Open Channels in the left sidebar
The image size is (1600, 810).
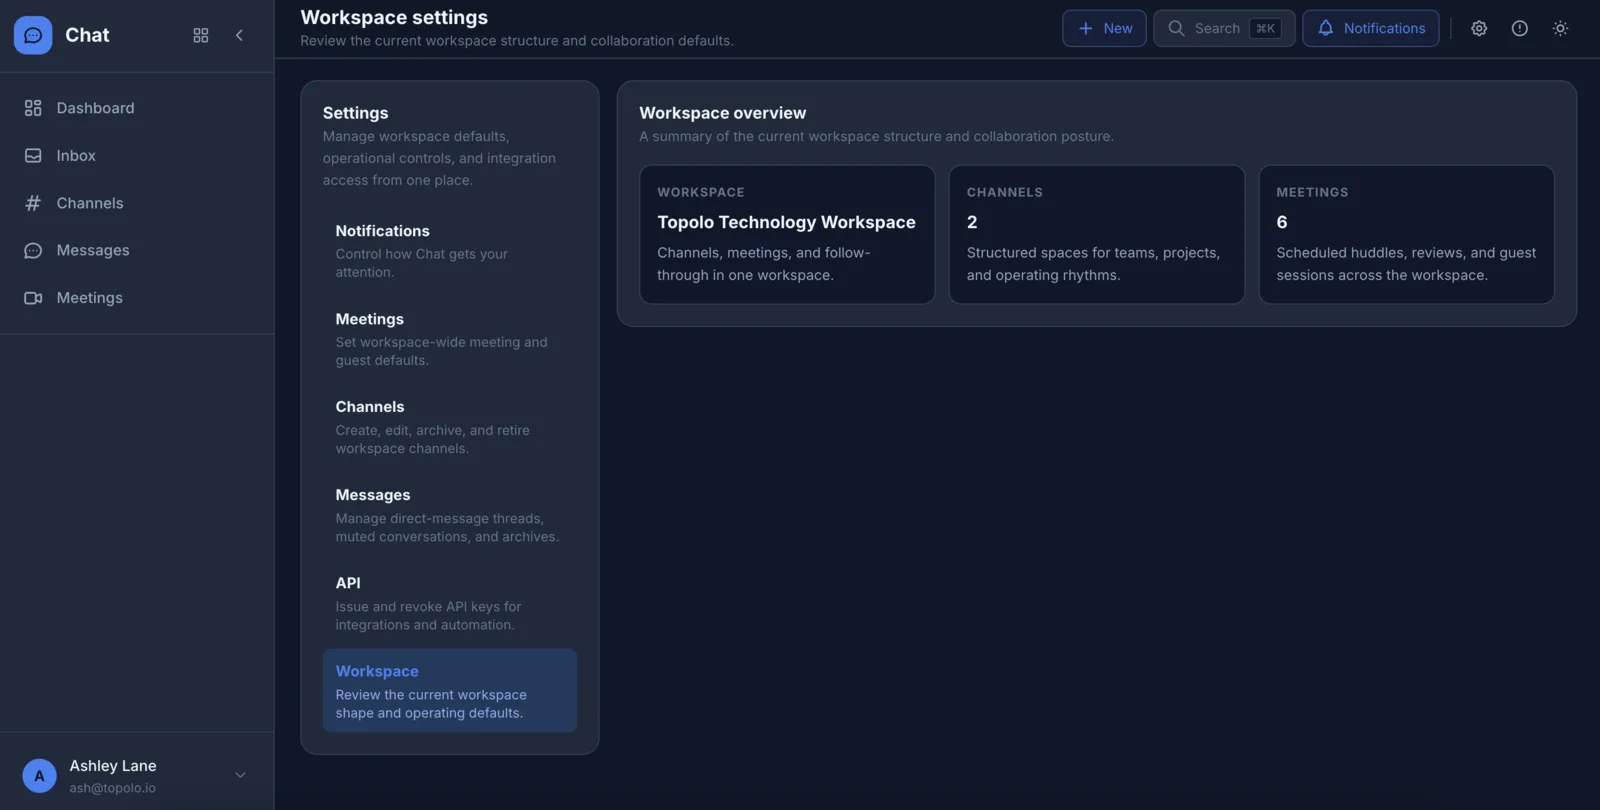tap(90, 203)
